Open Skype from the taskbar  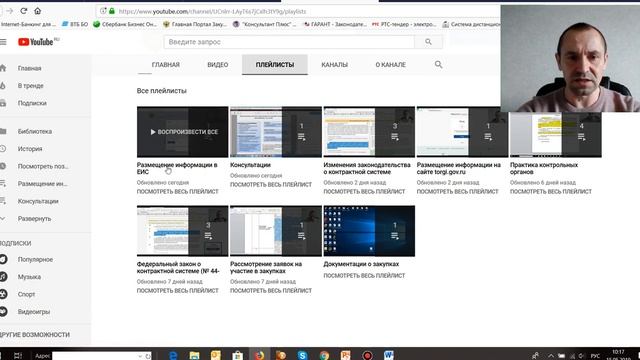302,356
